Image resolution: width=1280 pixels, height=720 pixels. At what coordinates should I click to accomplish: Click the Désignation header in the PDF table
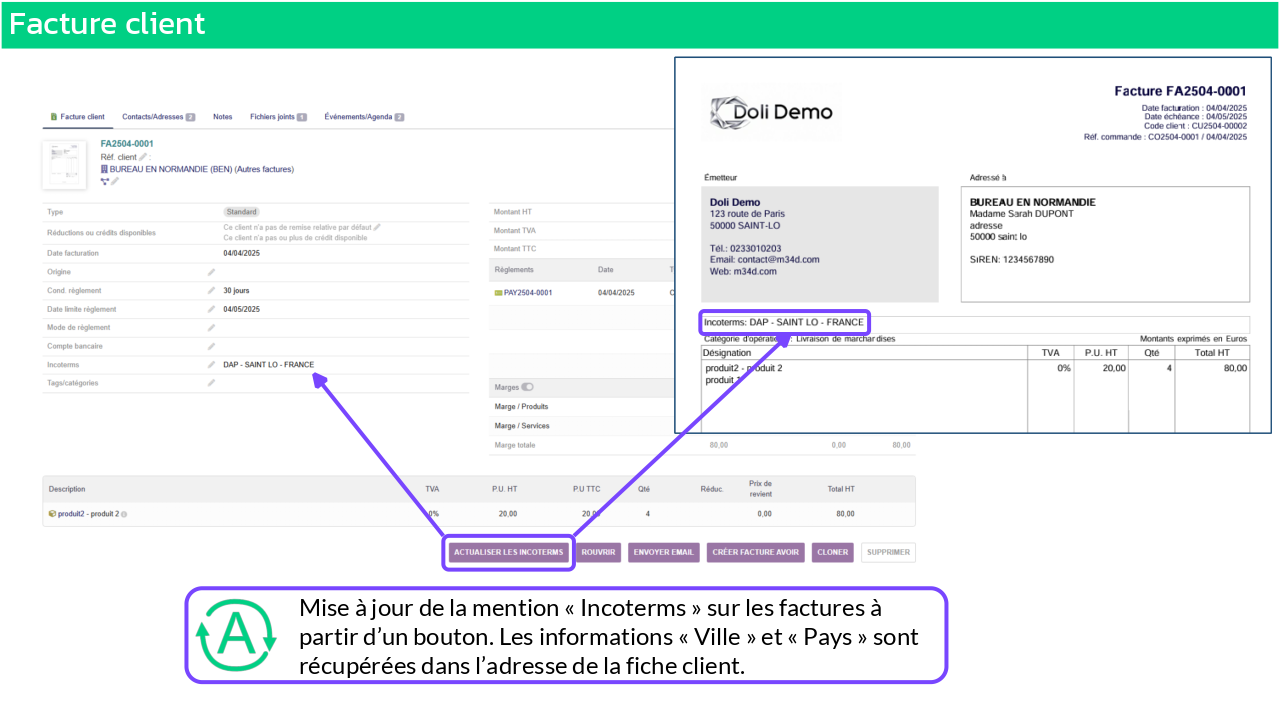click(727, 353)
